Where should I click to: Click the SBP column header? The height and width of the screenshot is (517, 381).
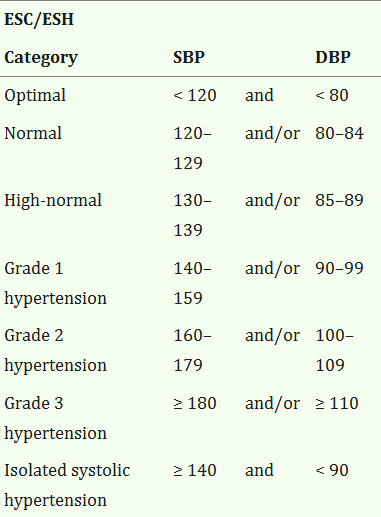189,57
